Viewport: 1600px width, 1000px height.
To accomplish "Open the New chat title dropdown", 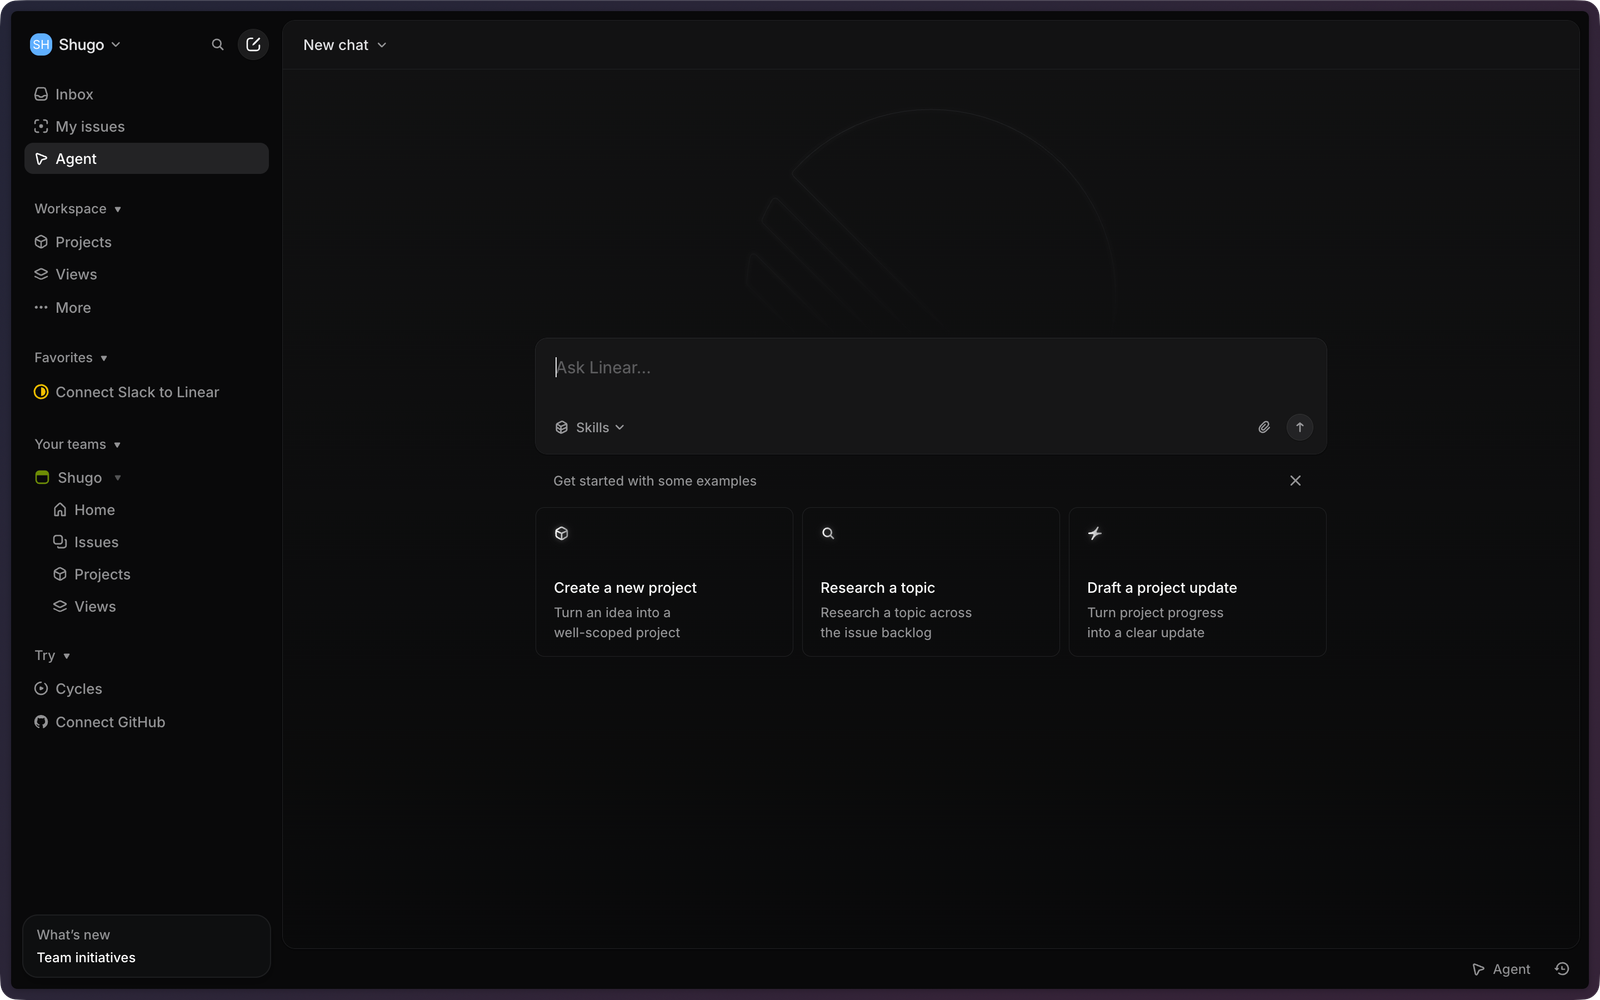I will point(345,45).
